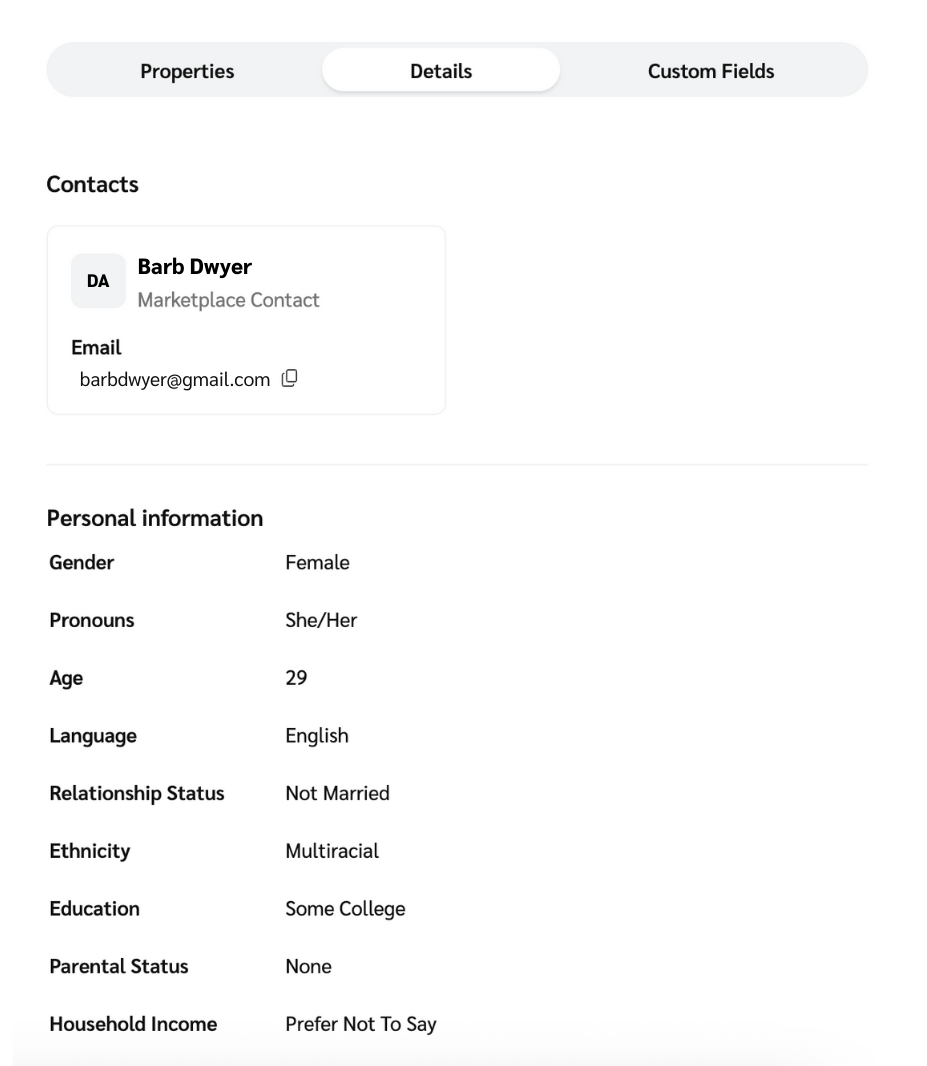Click the Barb Dwyer contact card
Screen dimensions: 927x1066
tap(246, 320)
